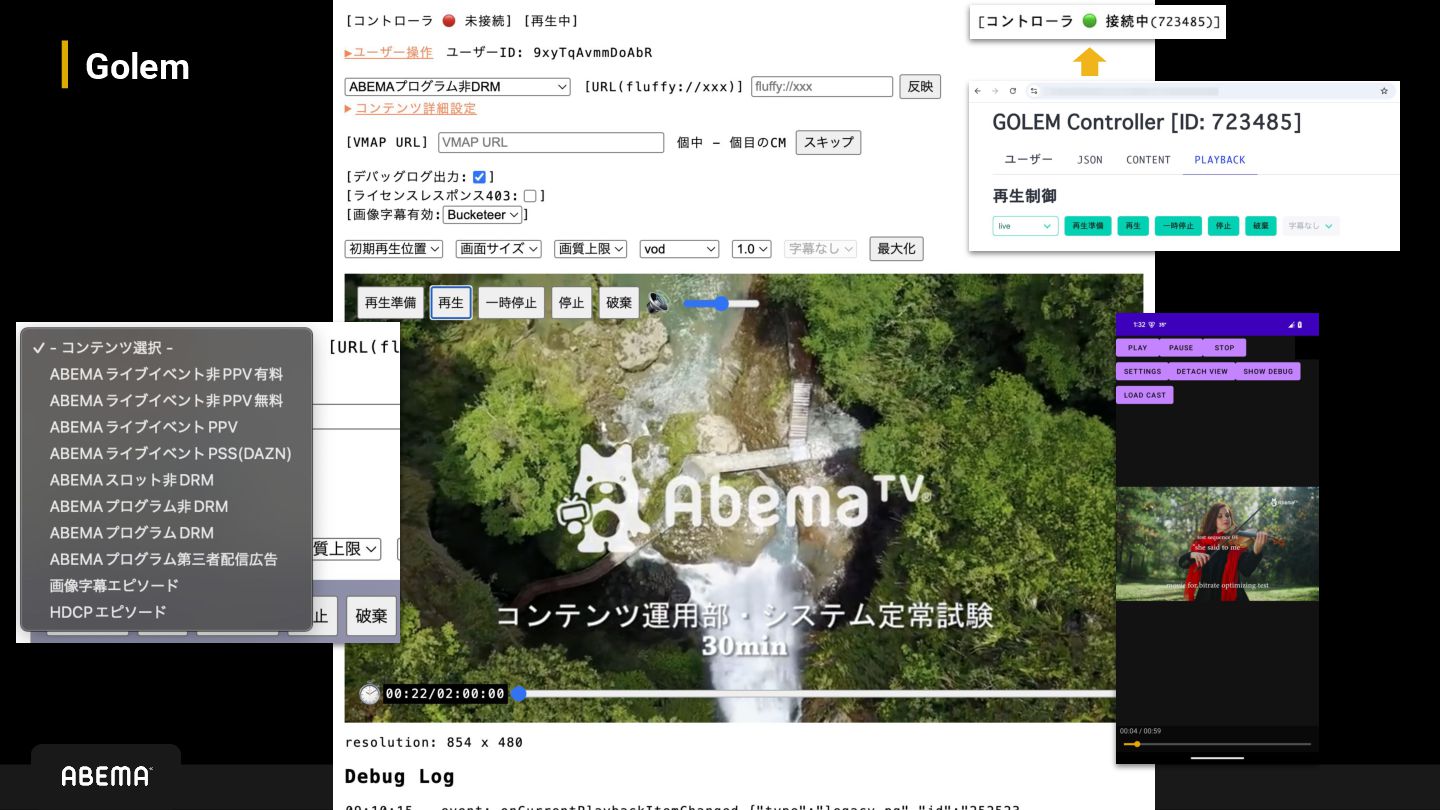Click the stopwatch icon beside the 00:22 timecode
The image size is (1440, 810).
(x=370, y=693)
